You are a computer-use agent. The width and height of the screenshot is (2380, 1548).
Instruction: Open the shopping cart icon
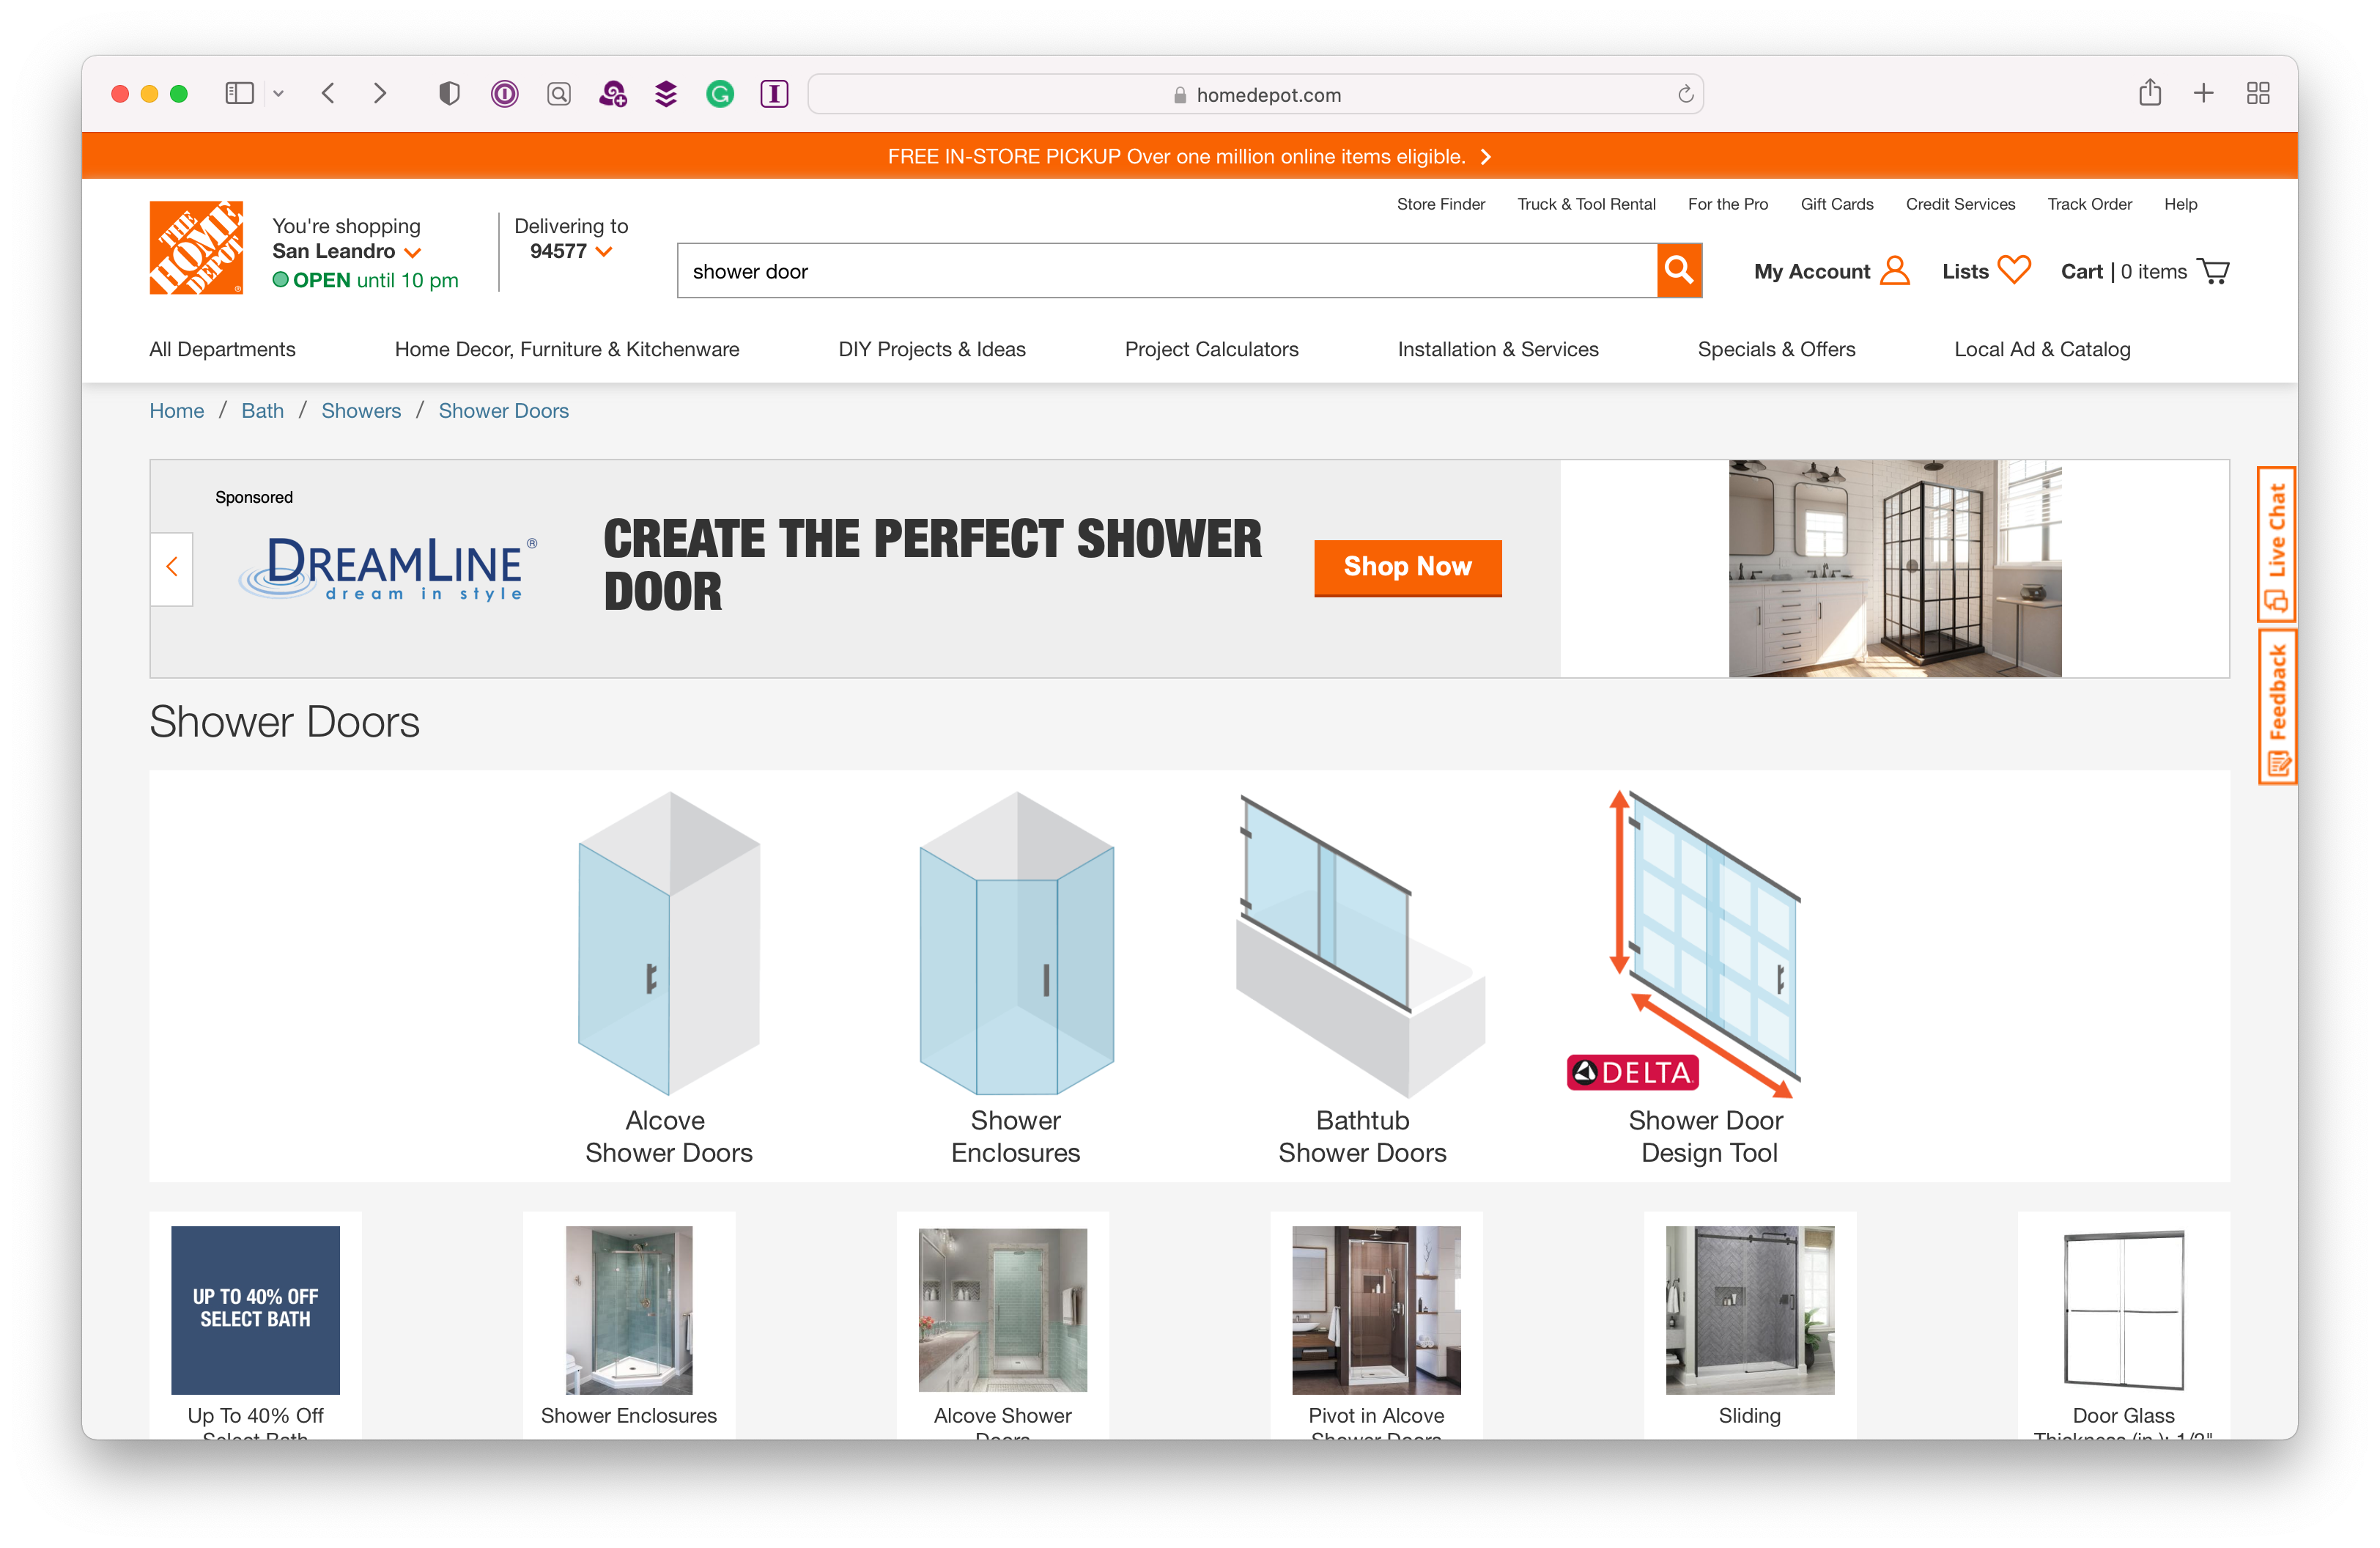coord(2215,271)
